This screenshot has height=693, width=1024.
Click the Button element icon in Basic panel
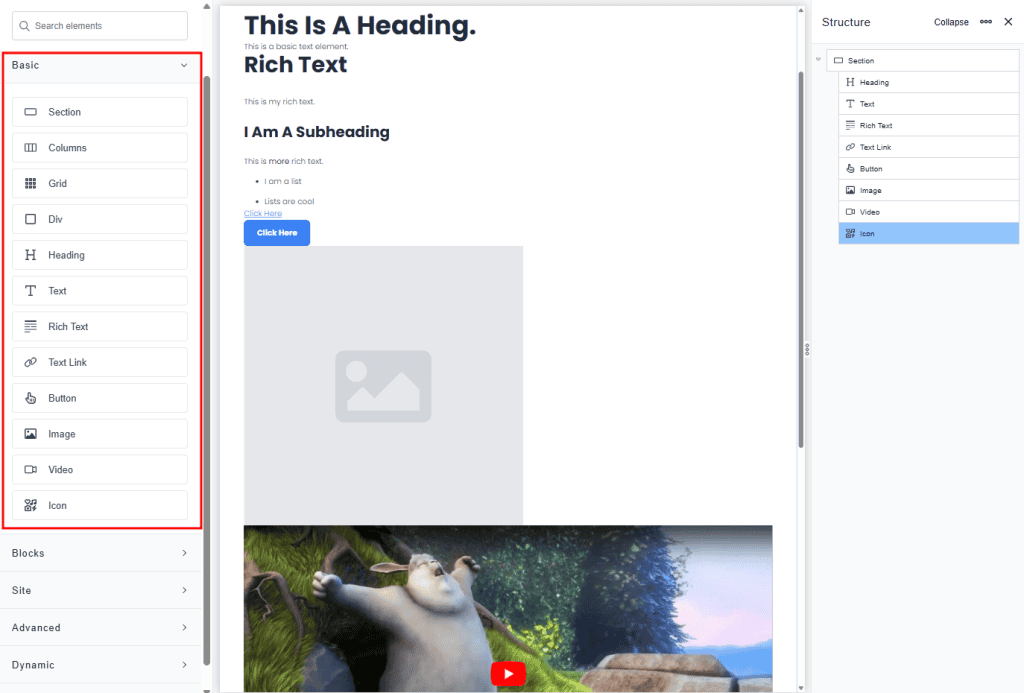coord(31,398)
